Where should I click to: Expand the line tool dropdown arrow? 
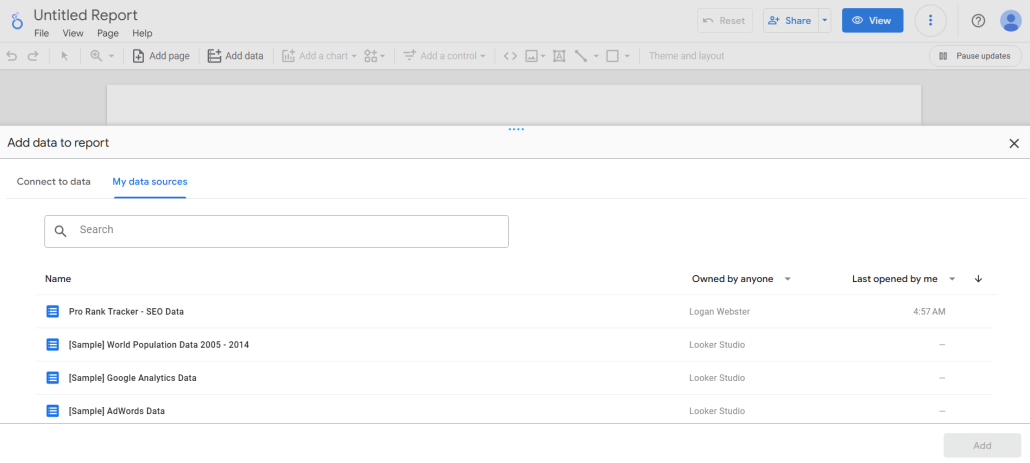596,56
